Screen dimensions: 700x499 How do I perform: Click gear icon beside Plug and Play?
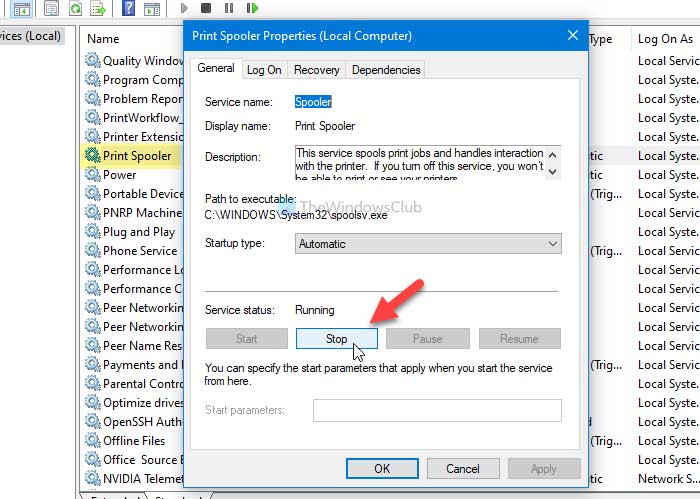(92, 231)
